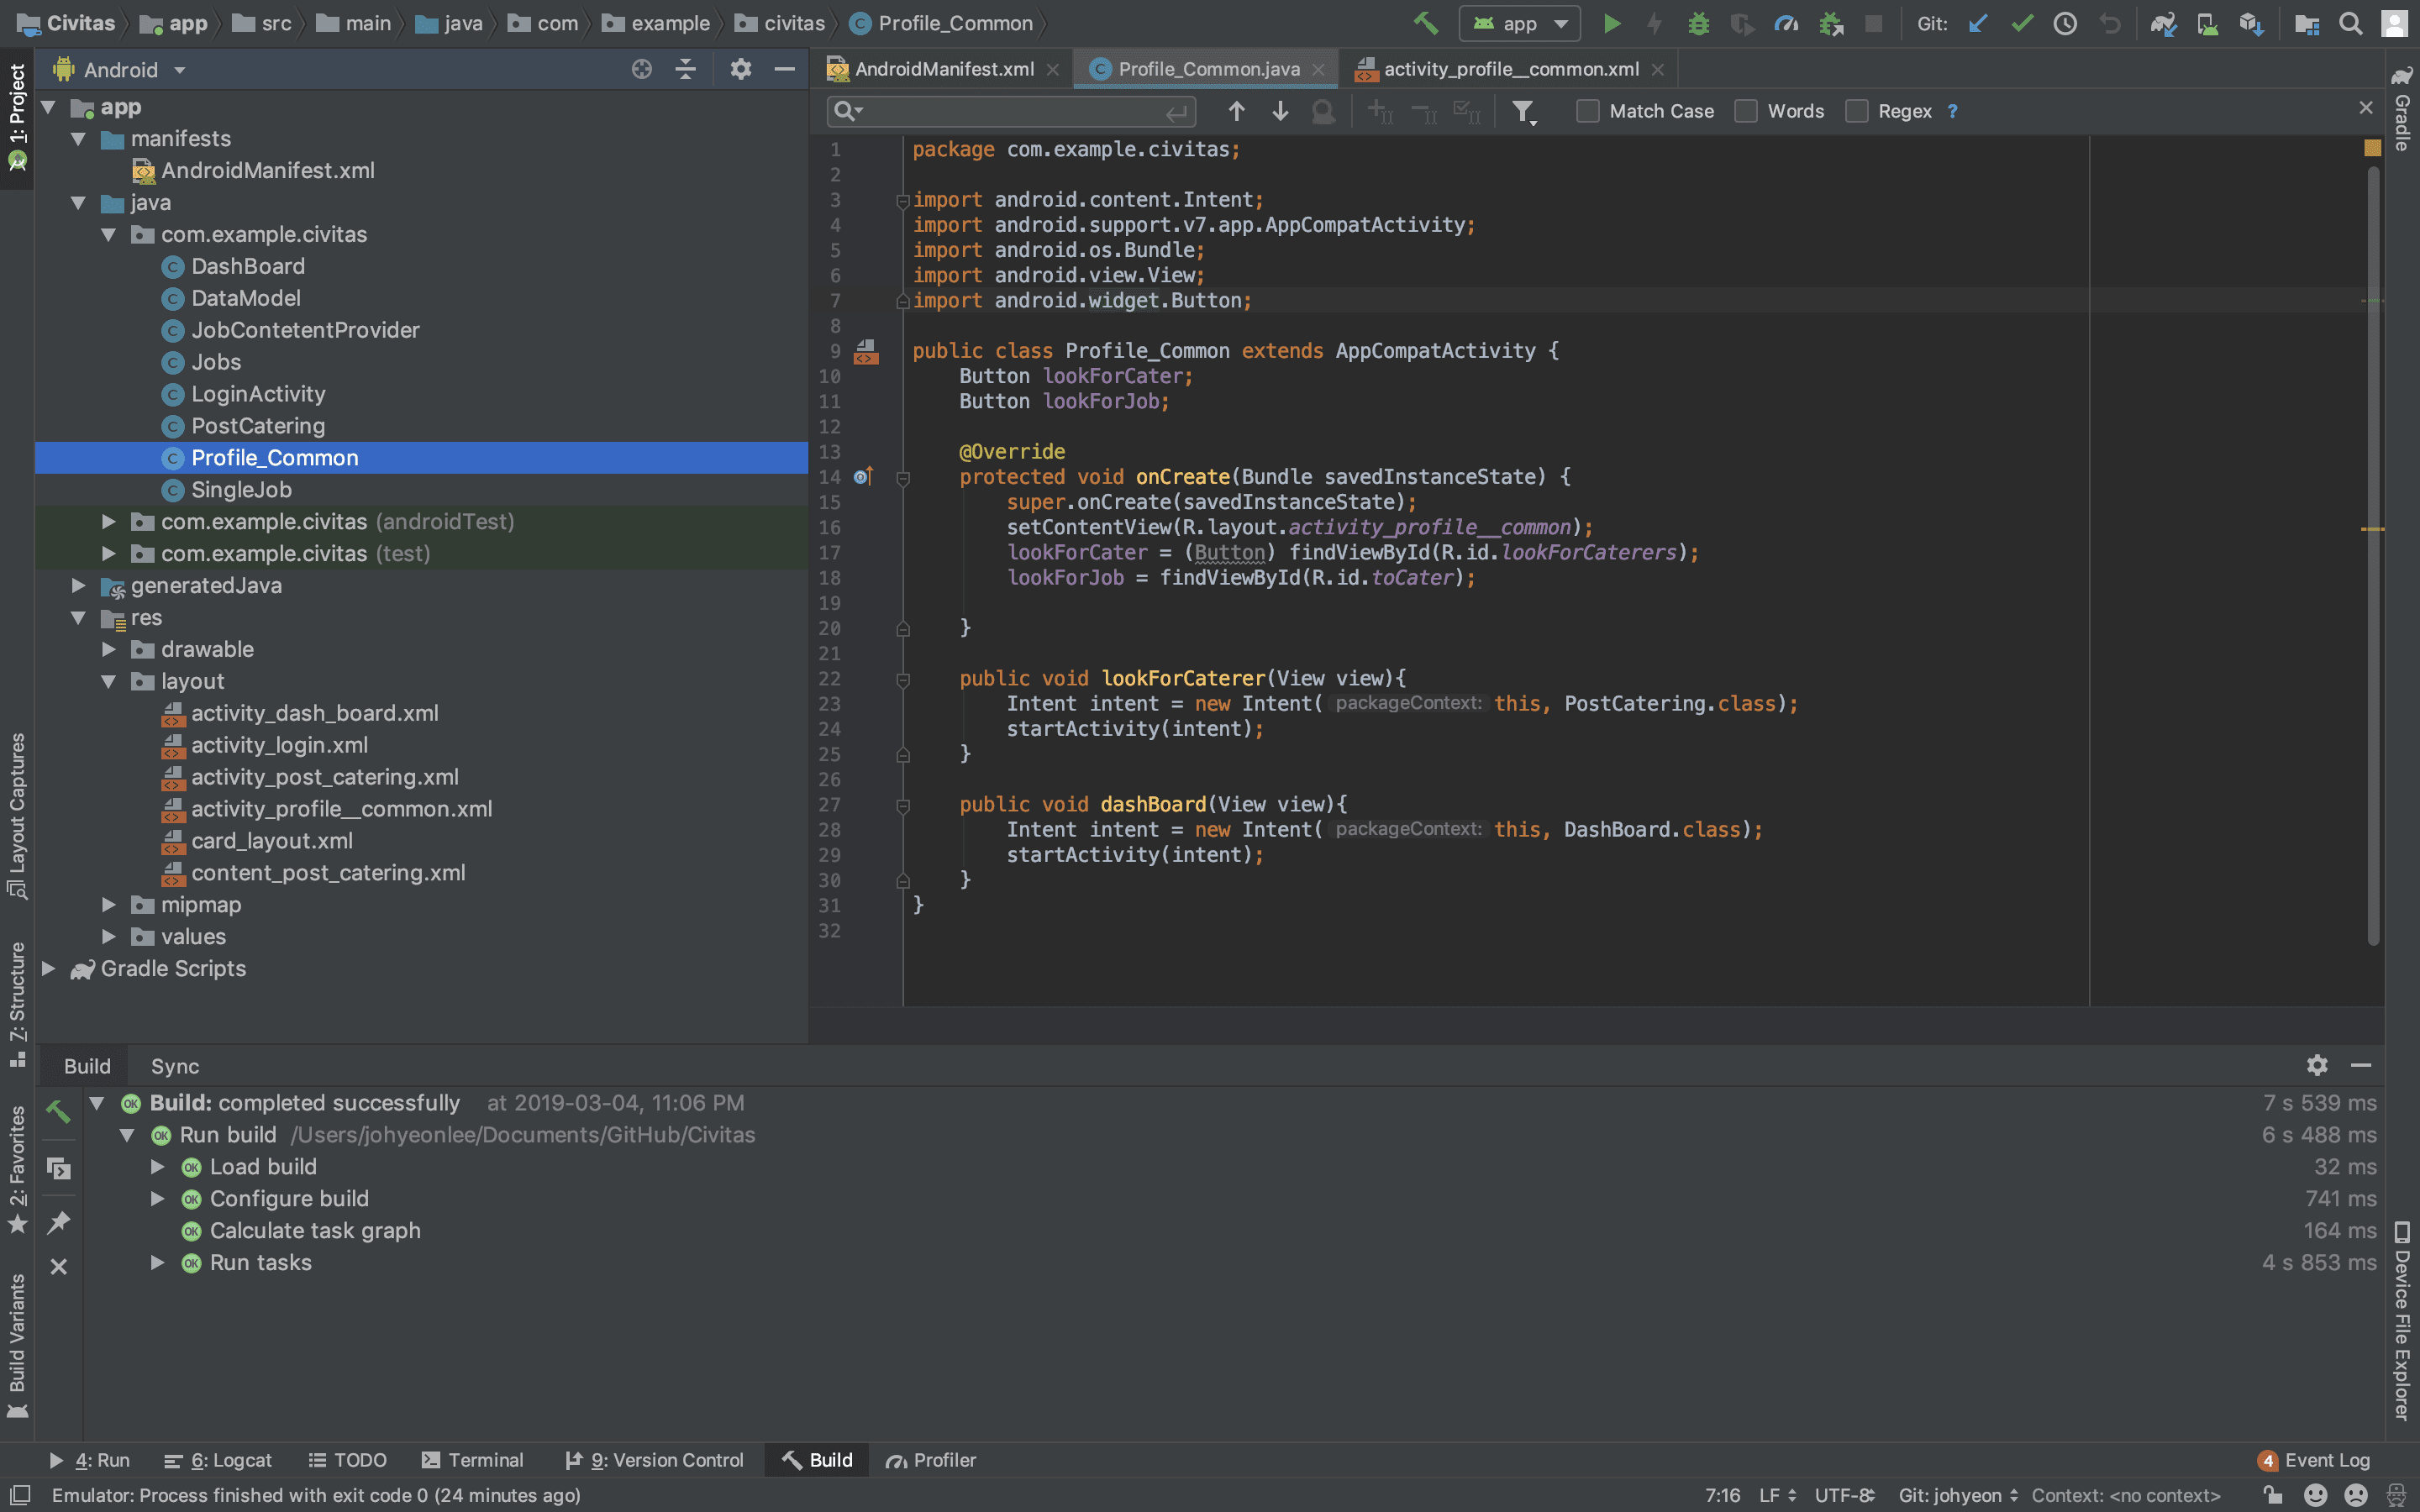Open the app run configuration dropdown
Screen dimensions: 2420x1512
pos(1519,23)
